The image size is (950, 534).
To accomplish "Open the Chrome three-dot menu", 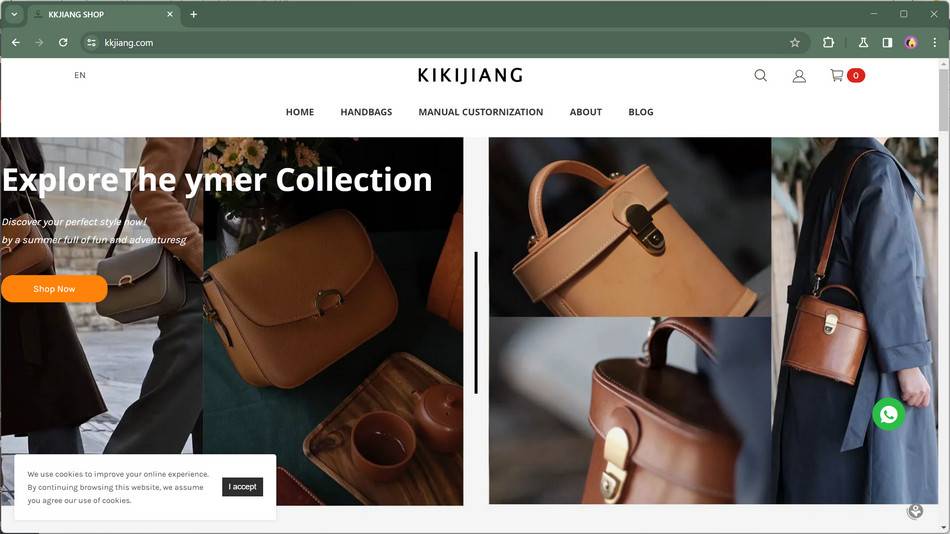I will click(934, 42).
